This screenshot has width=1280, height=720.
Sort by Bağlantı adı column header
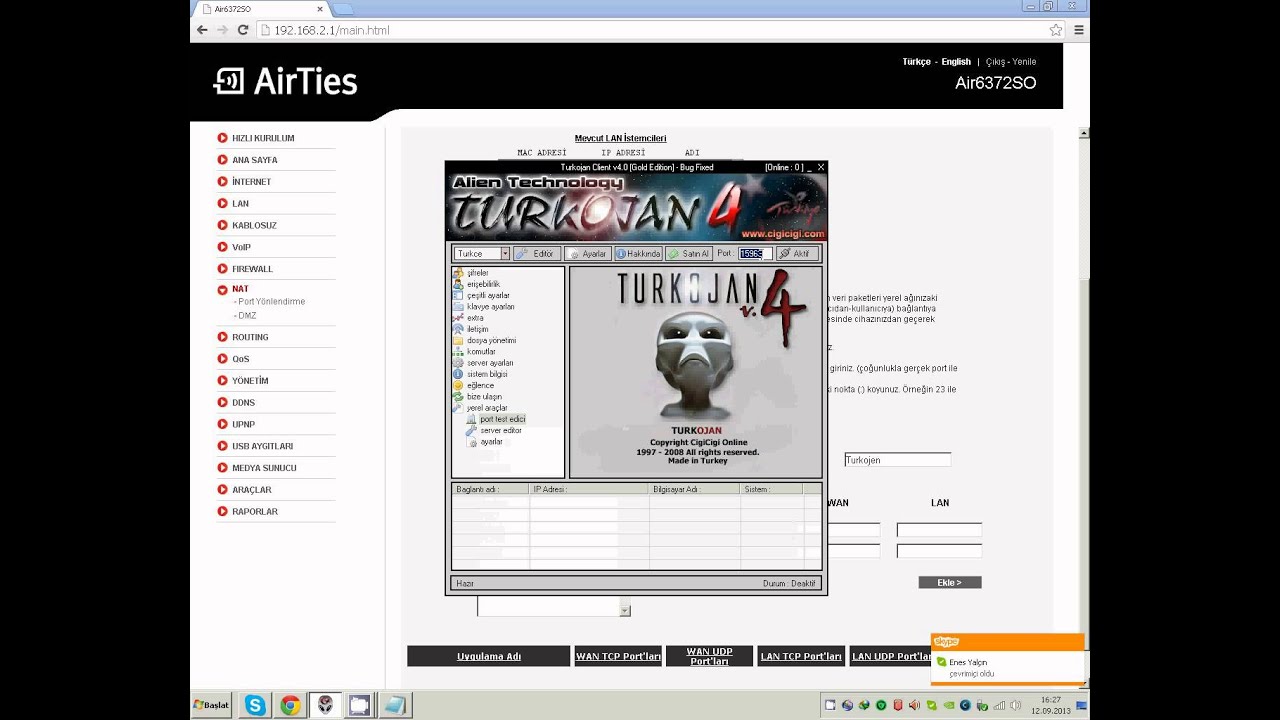[490, 489]
